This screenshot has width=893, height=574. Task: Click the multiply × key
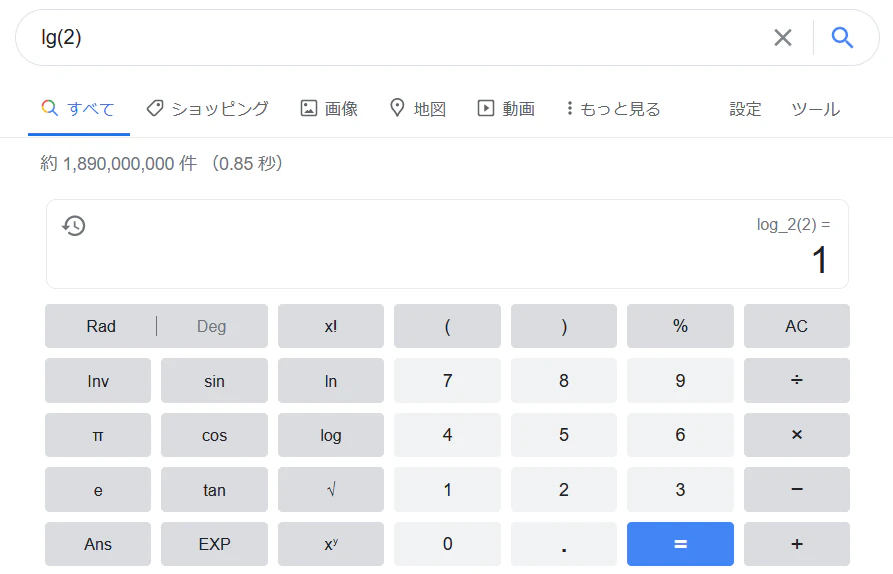pos(796,435)
